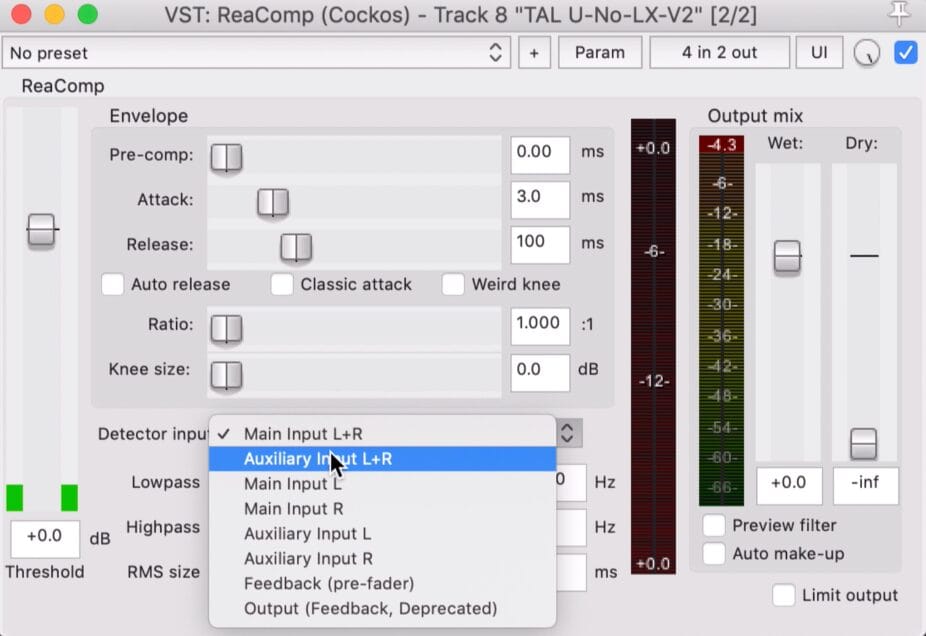
Task: Enable Weird knee checkbox
Action: (x=453, y=285)
